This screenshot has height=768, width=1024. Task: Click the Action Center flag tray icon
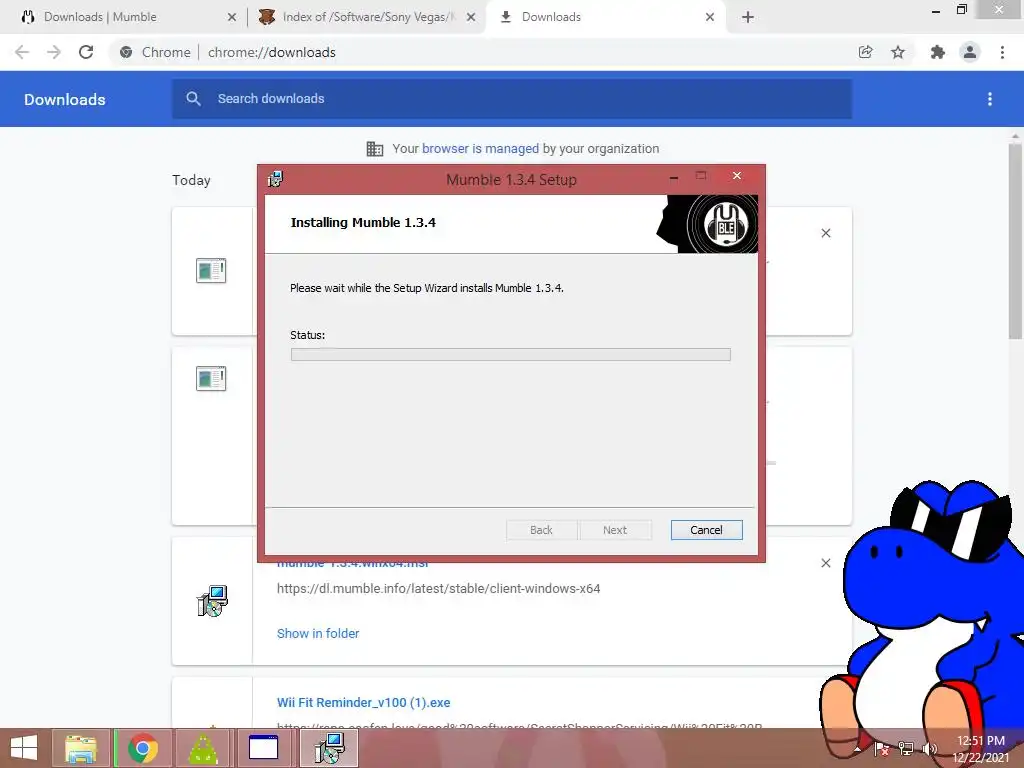pos(881,749)
